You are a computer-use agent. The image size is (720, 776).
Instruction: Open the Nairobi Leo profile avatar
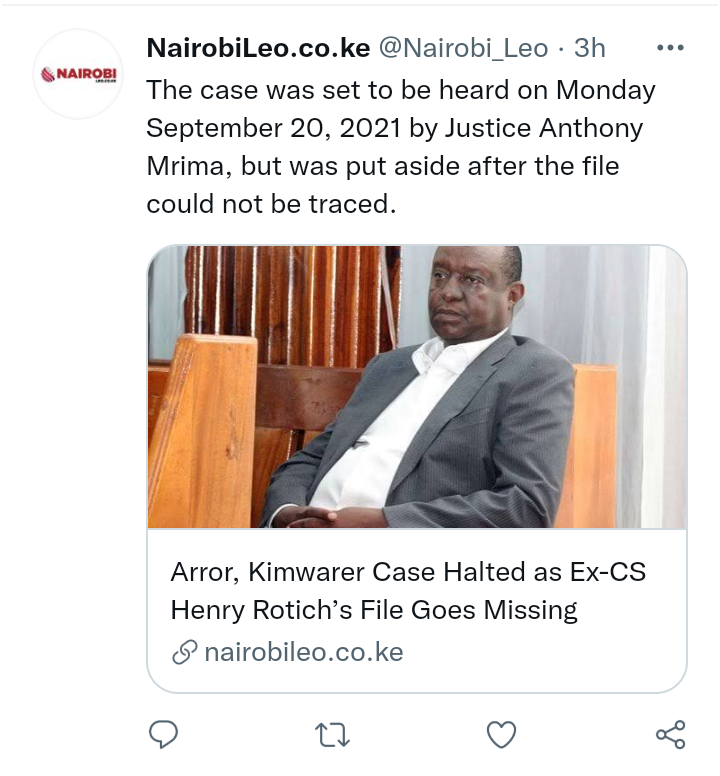point(78,74)
